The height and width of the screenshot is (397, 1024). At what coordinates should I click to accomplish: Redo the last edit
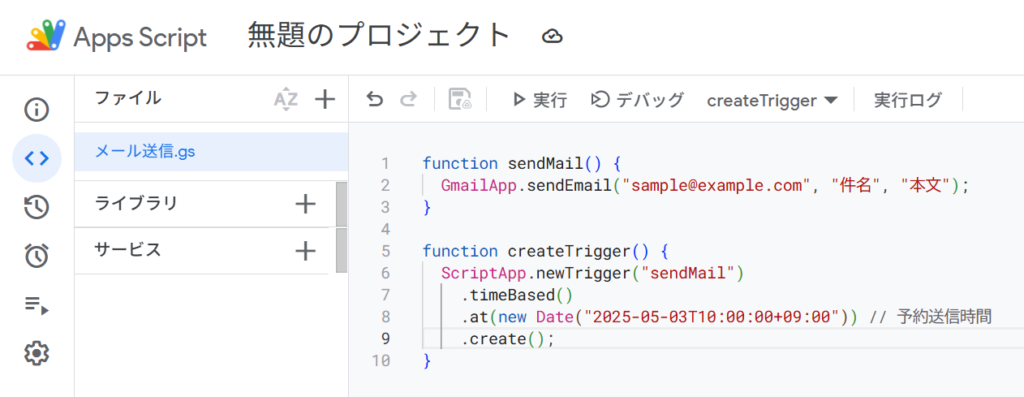(408, 100)
